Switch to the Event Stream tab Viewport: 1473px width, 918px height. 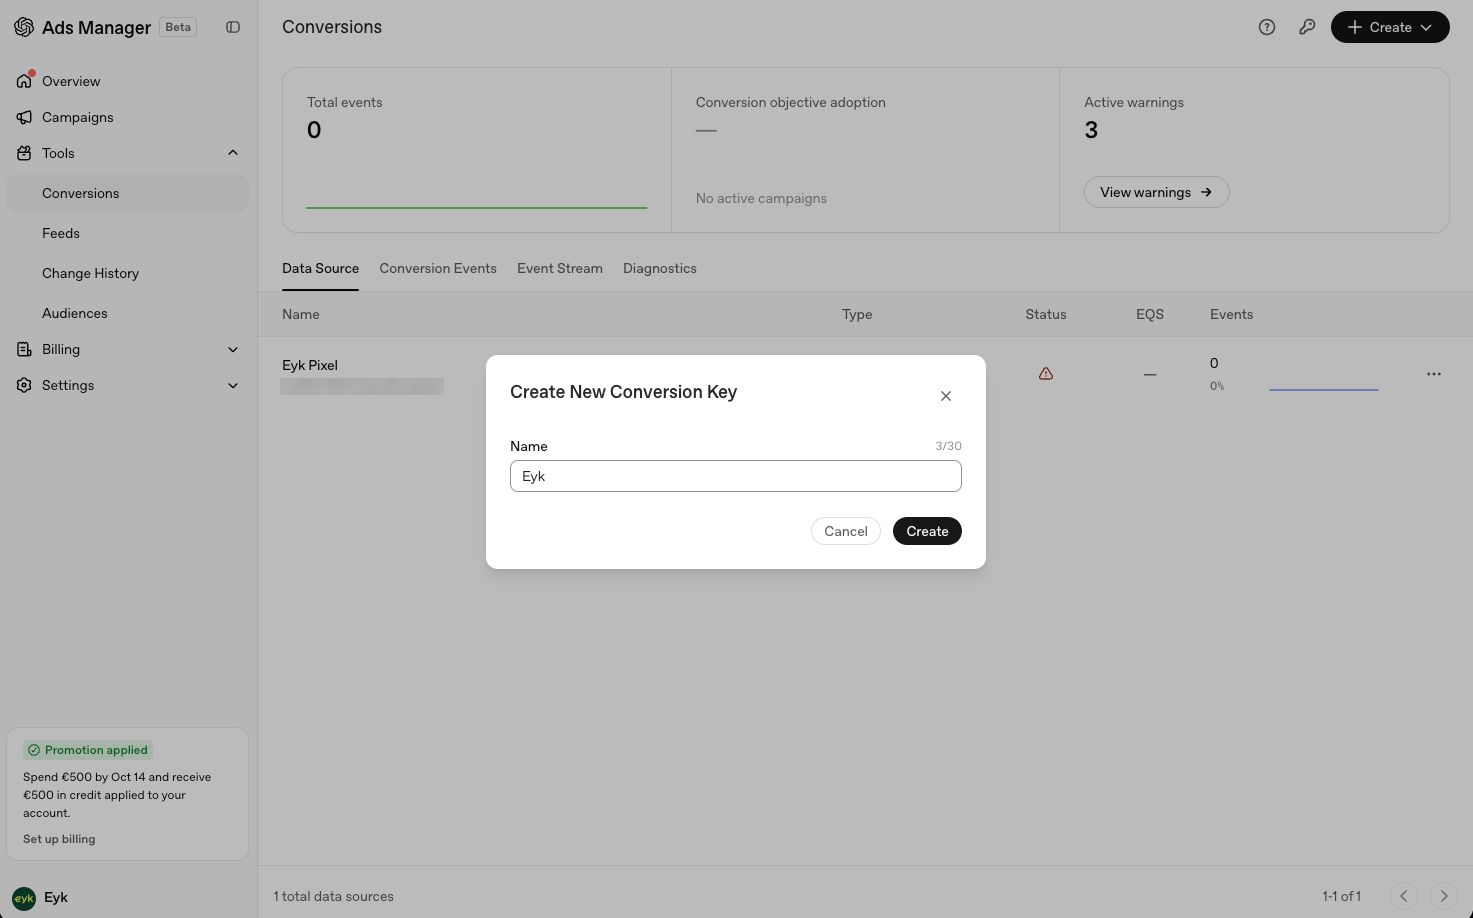click(560, 268)
